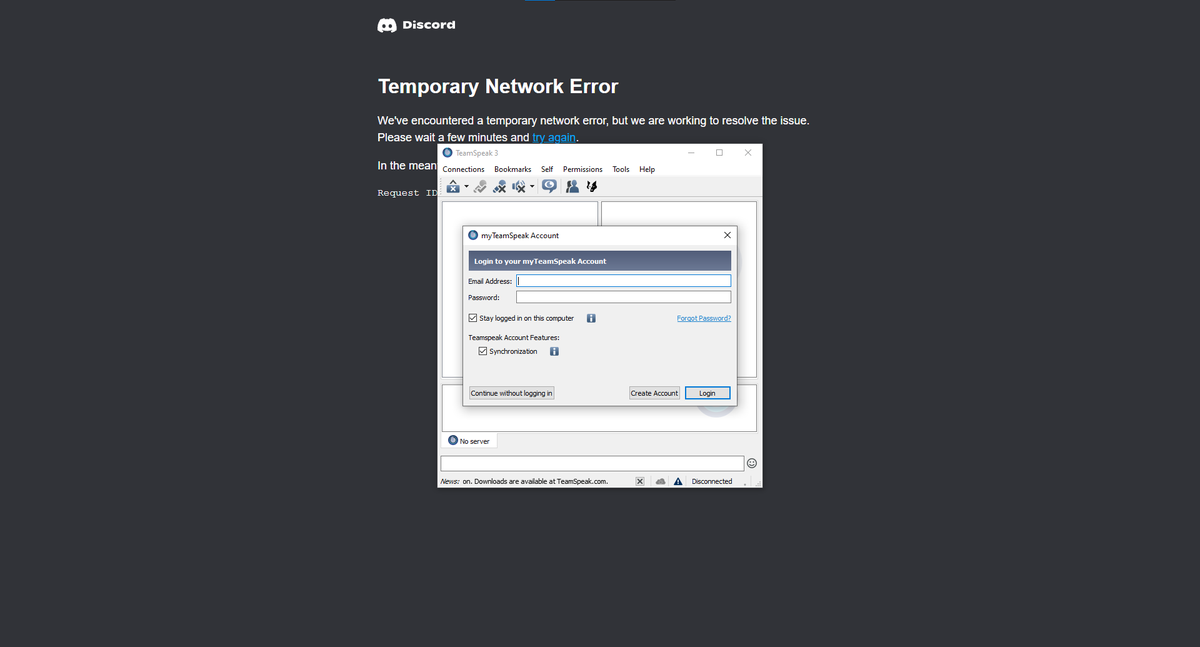Open the Forgot Password? link
1200x647 pixels.
click(704, 318)
